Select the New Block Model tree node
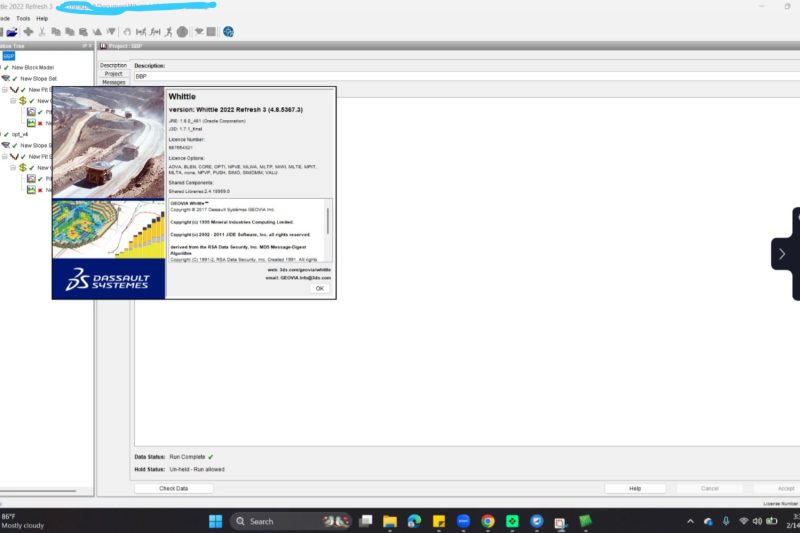Image resolution: width=800 pixels, height=533 pixels. click(x=33, y=67)
